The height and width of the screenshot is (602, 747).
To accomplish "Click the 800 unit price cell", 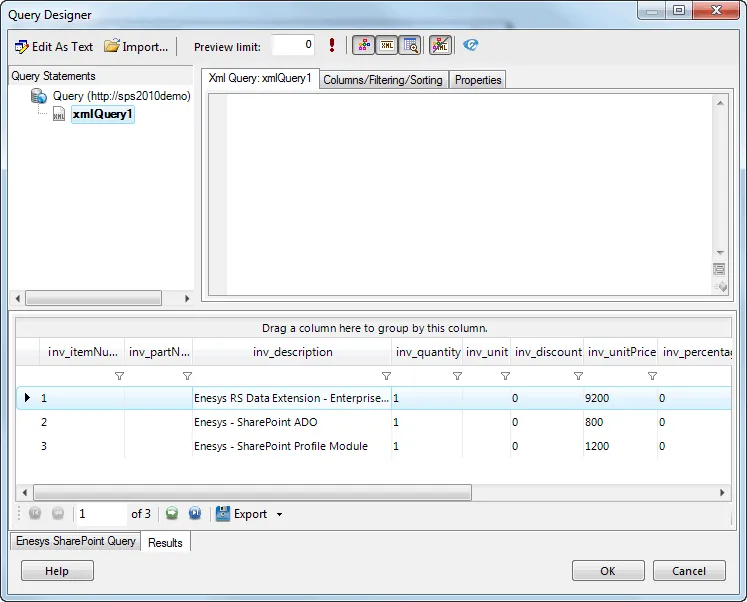I will coord(620,422).
